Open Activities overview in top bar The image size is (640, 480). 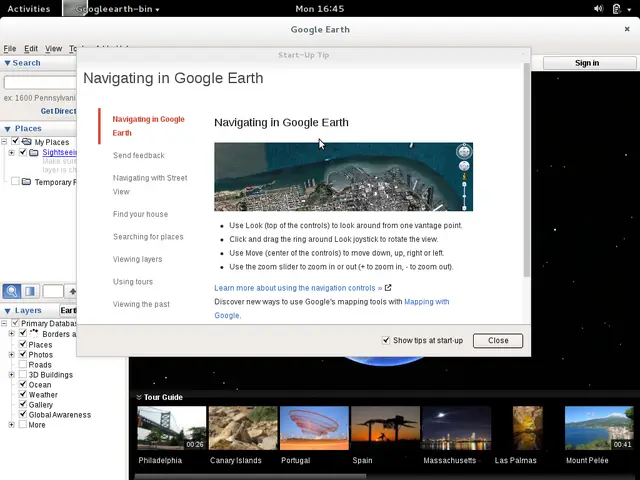pyautogui.click(x=29, y=9)
